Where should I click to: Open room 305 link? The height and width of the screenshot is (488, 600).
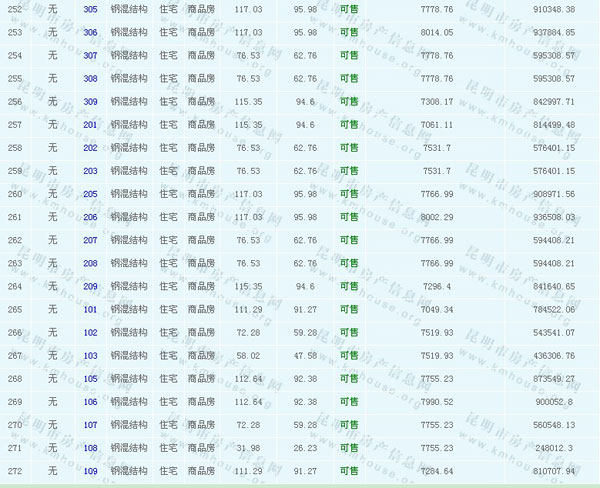tap(90, 9)
